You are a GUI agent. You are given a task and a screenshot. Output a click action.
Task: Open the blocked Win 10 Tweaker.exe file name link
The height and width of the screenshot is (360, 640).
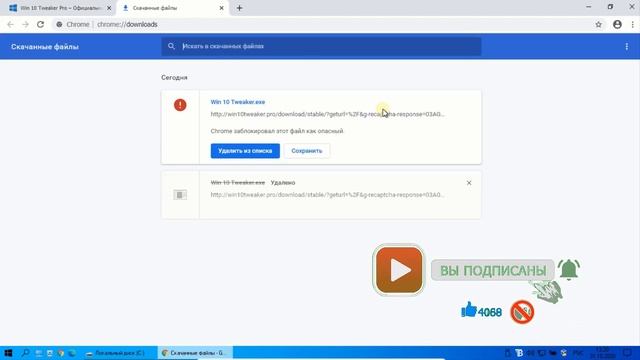(x=238, y=102)
